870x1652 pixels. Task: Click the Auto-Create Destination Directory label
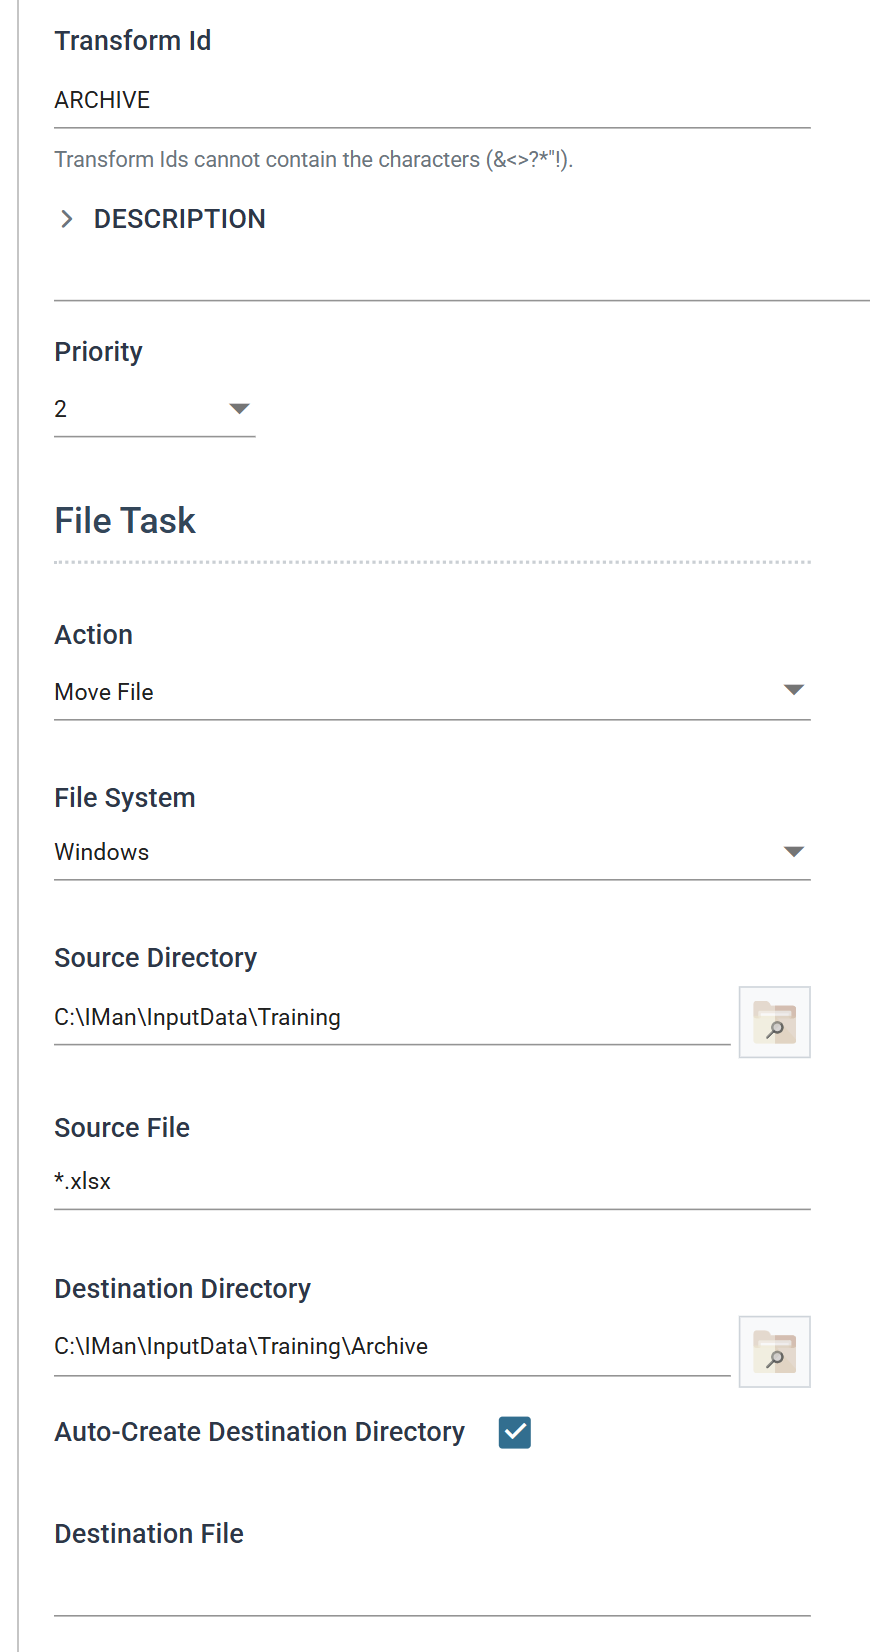coord(260,1432)
